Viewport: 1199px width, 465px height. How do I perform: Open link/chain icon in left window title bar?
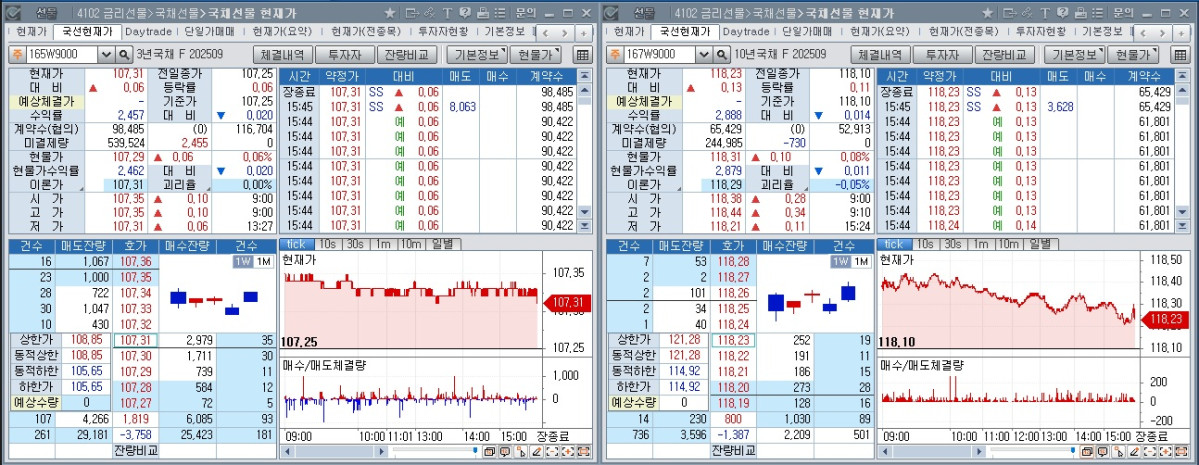tap(431, 13)
